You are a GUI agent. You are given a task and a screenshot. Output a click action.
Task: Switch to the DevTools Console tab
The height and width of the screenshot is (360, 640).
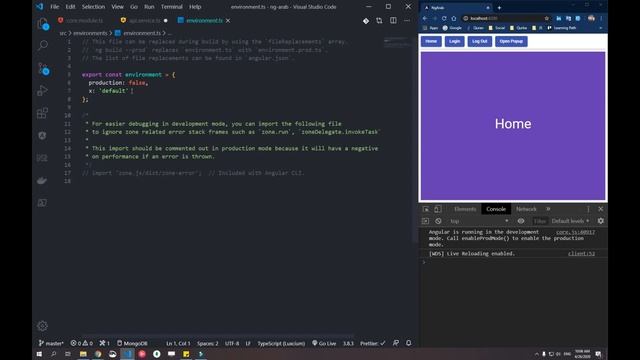(496, 209)
